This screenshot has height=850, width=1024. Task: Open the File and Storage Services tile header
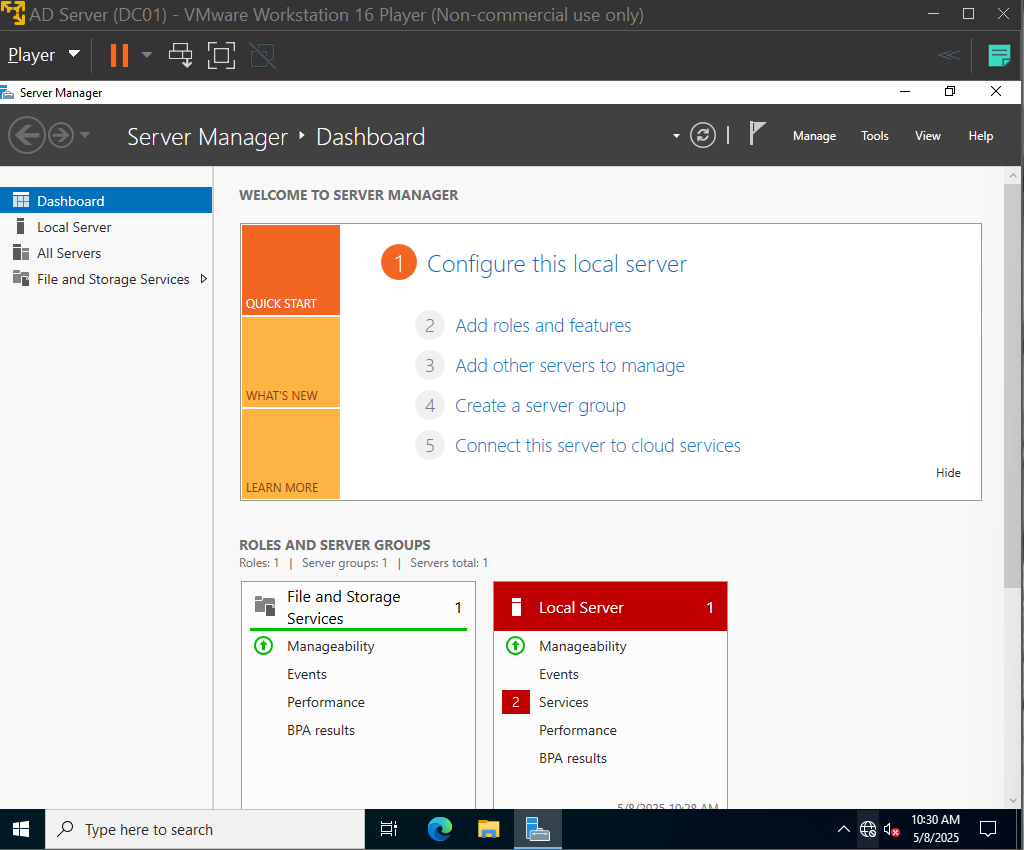coord(359,607)
